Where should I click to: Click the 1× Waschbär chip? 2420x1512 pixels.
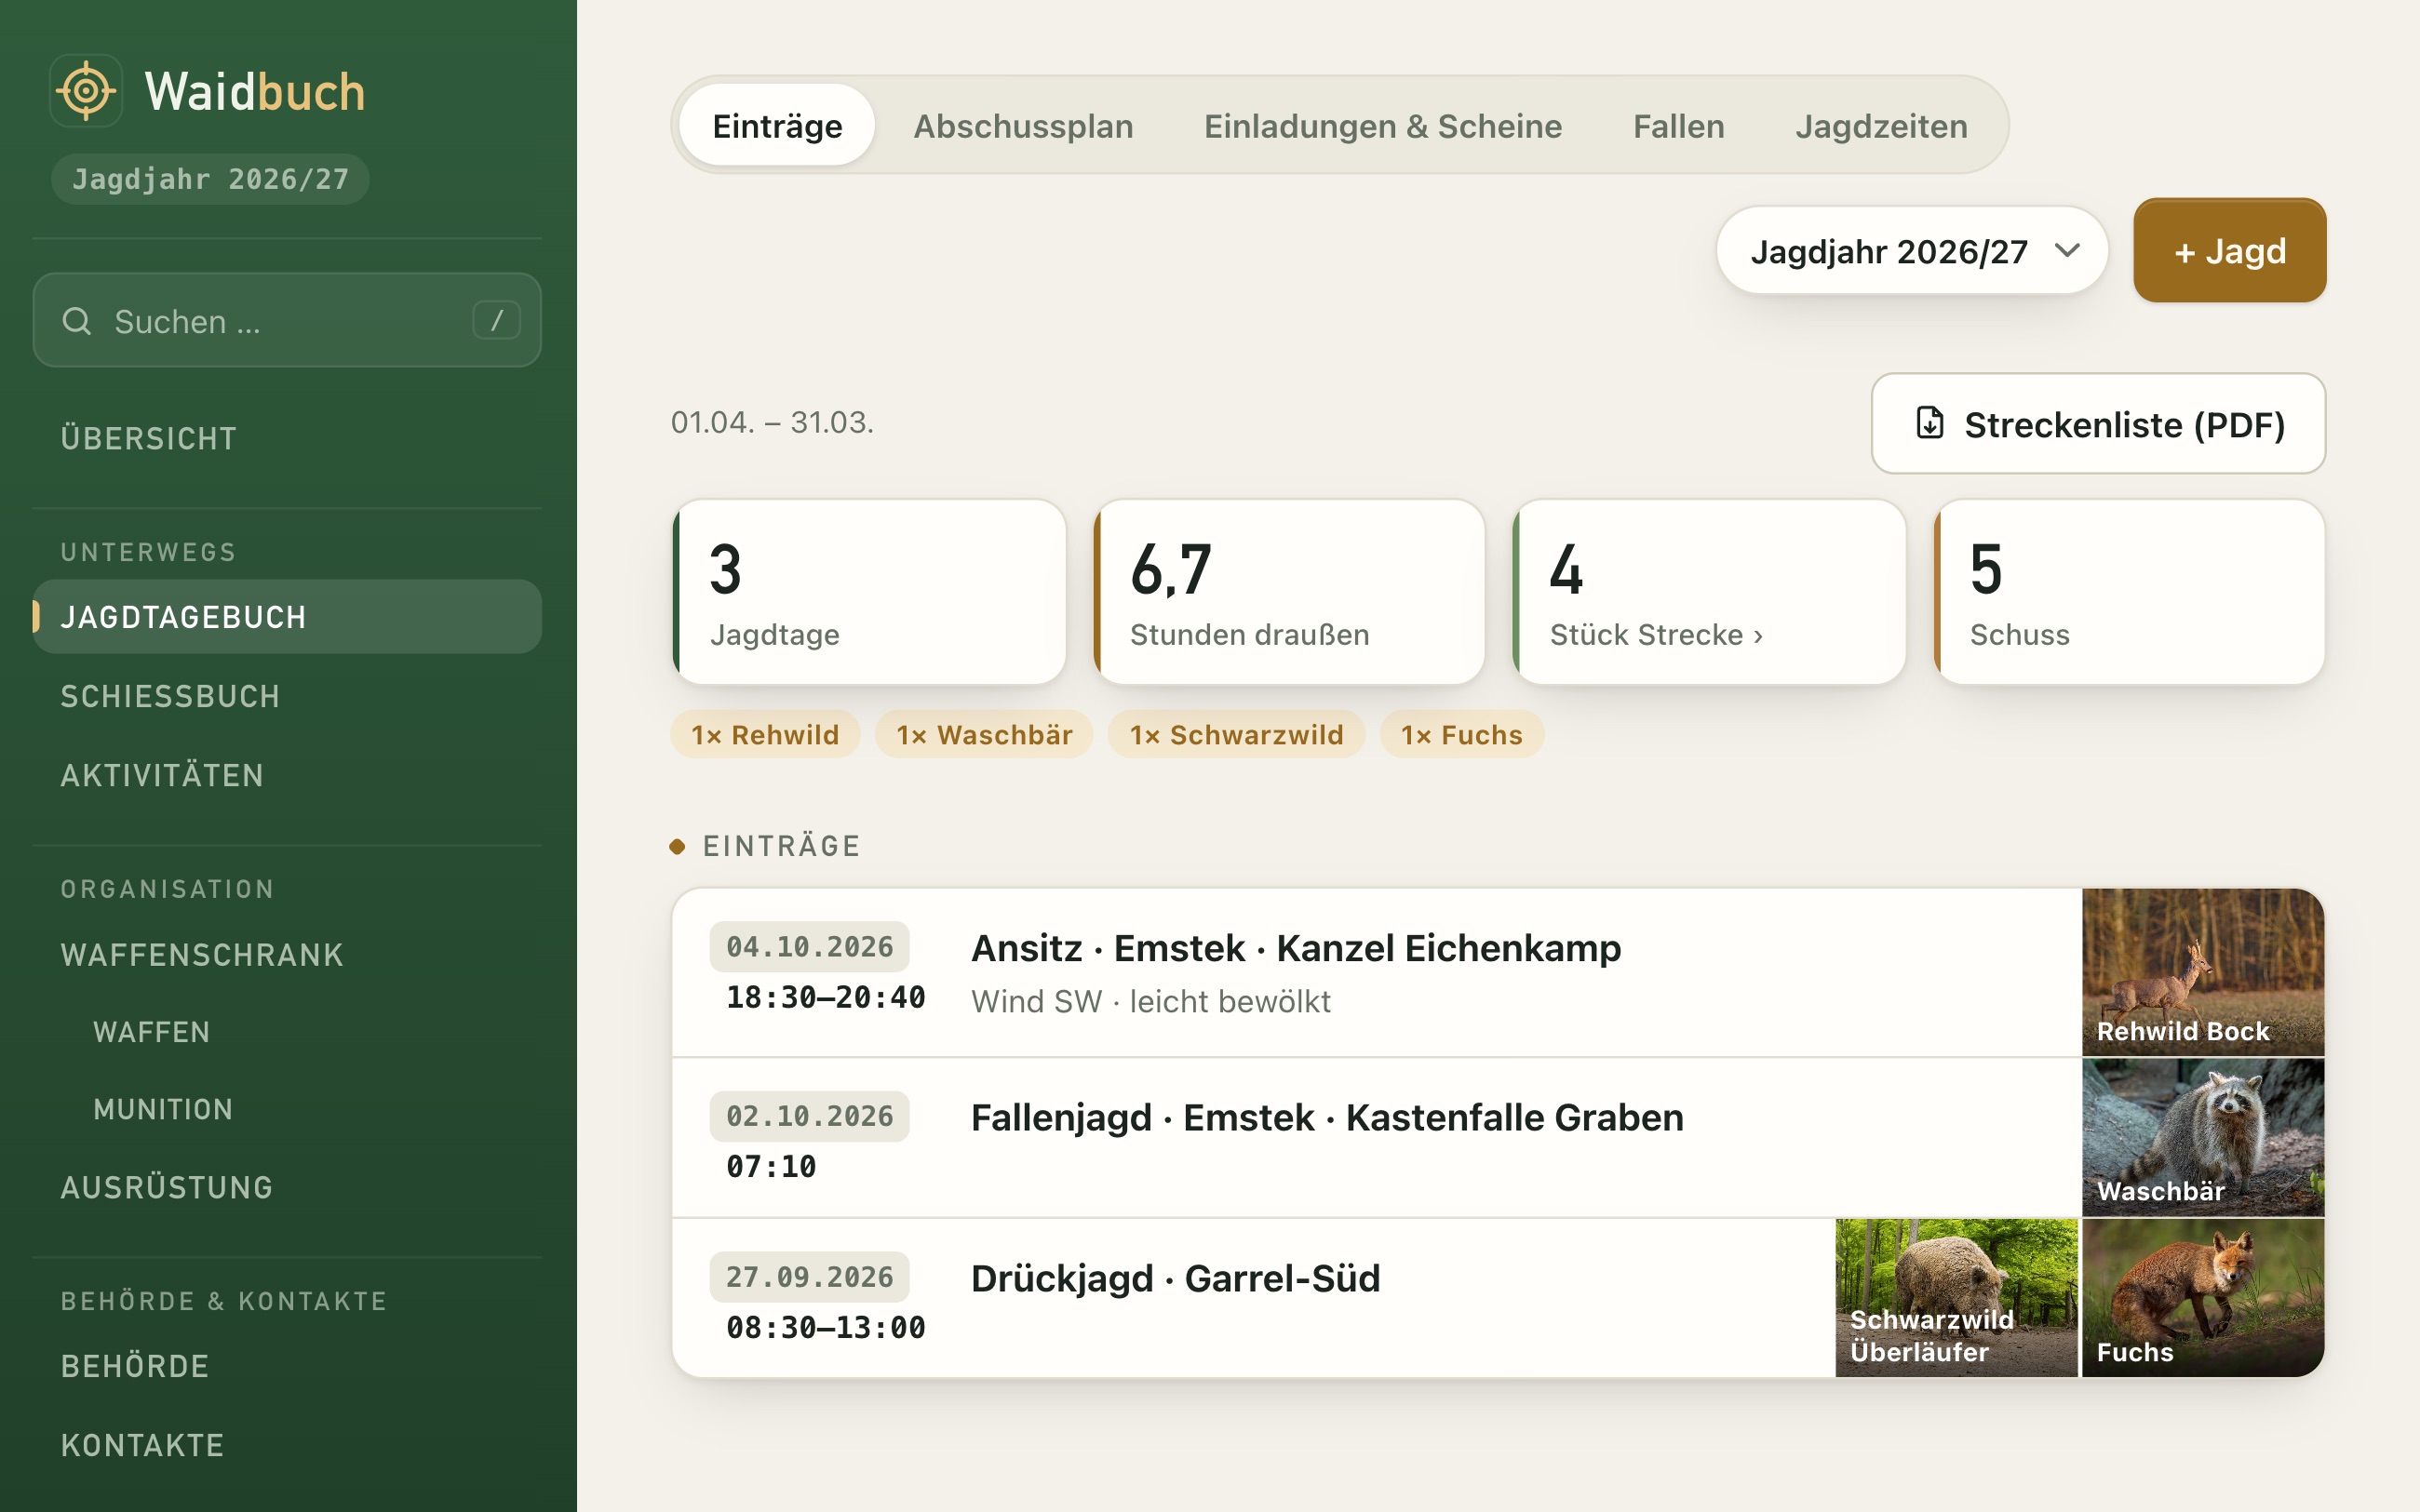click(984, 735)
